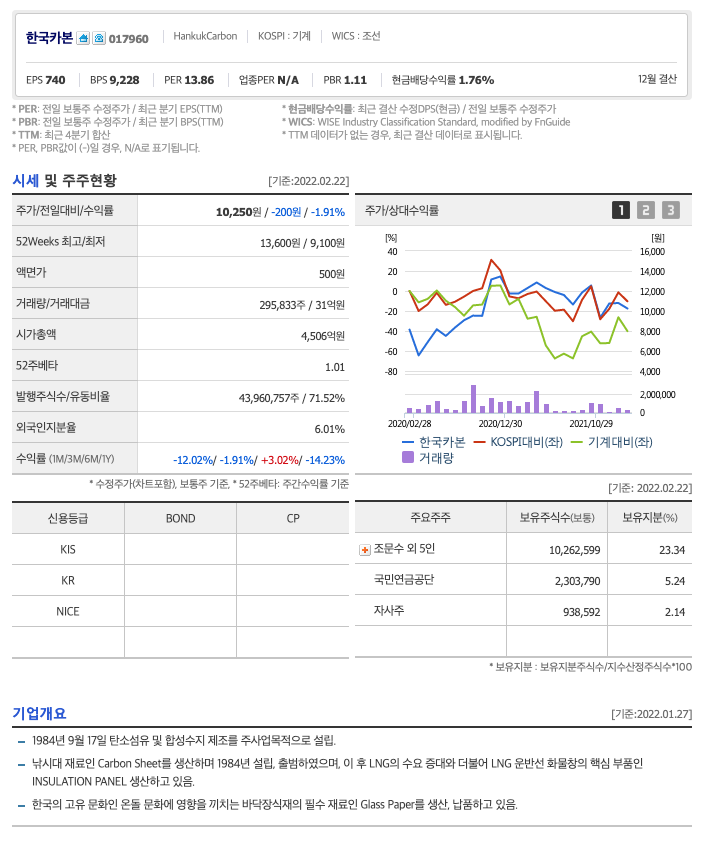Click the 보유주식수(보통) column header
Viewport: 701px width, 844px height.
click(557, 518)
